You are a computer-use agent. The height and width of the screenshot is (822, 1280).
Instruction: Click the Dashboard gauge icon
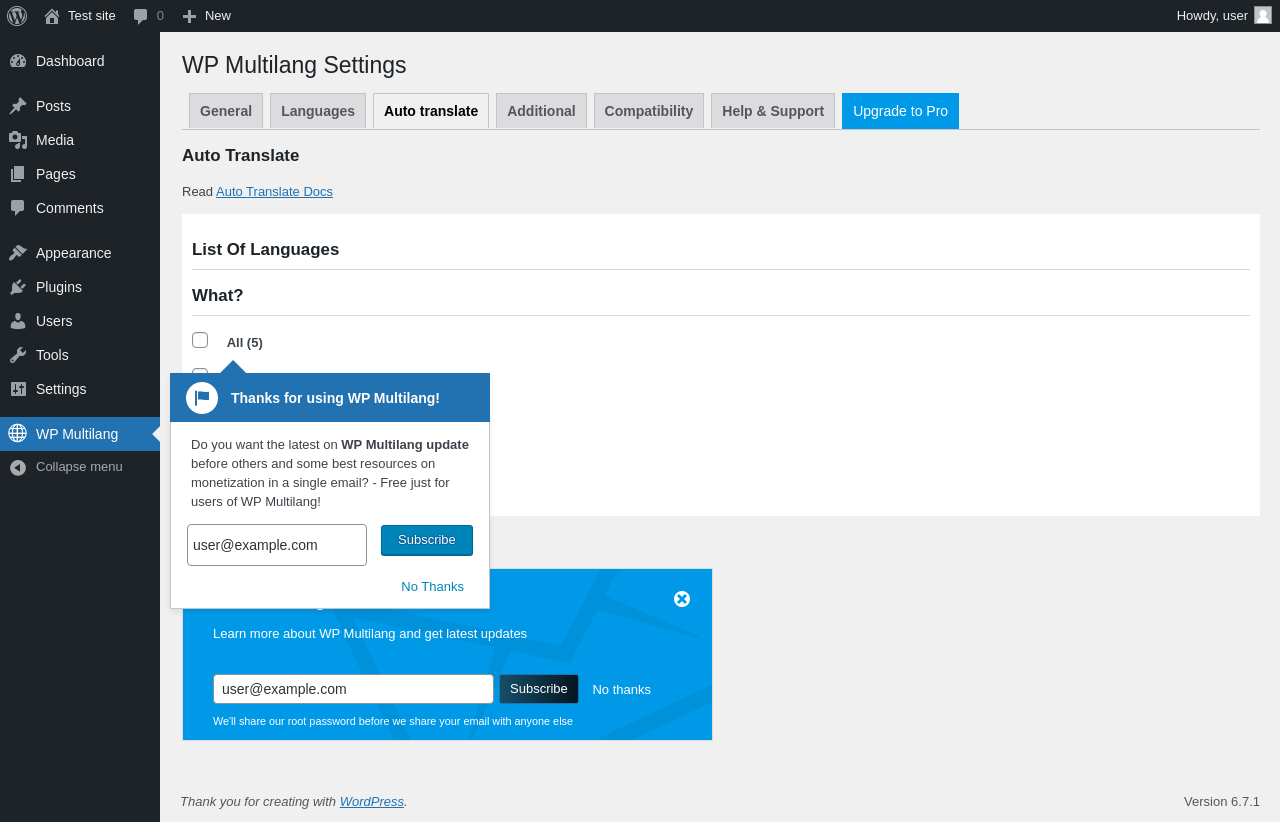[18, 61]
